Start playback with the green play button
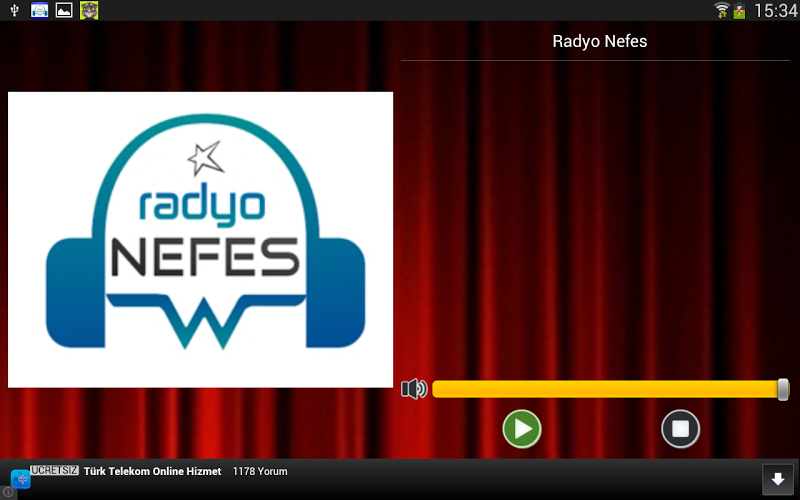This screenshot has height=500, width=800. (521, 429)
